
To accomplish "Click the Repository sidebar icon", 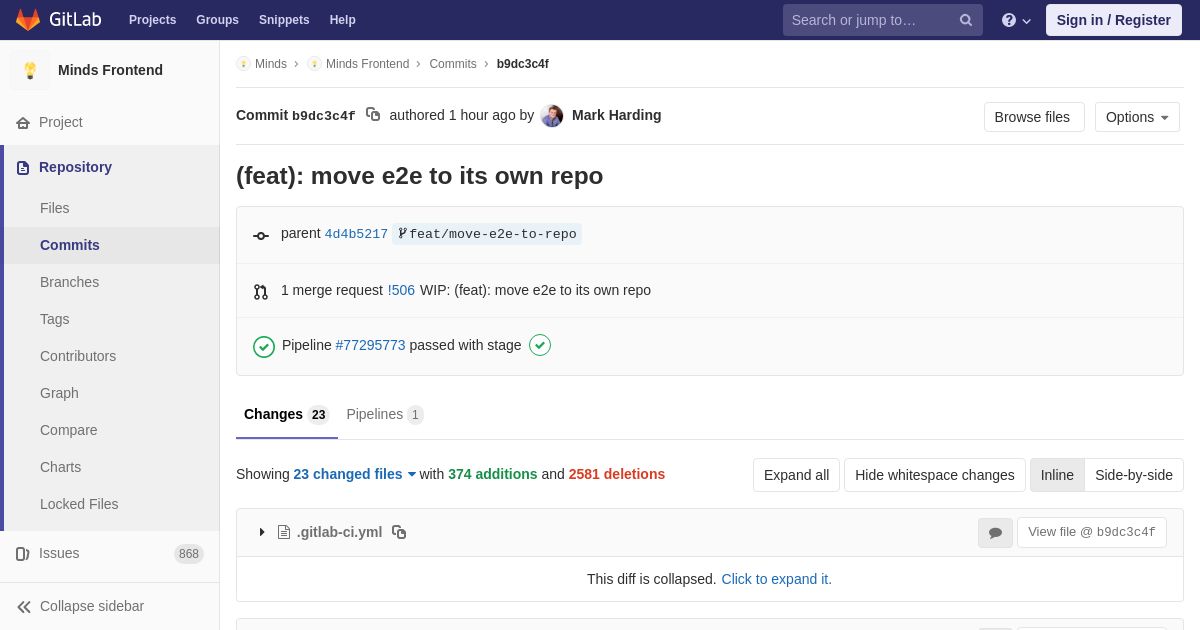I will 23,168.
